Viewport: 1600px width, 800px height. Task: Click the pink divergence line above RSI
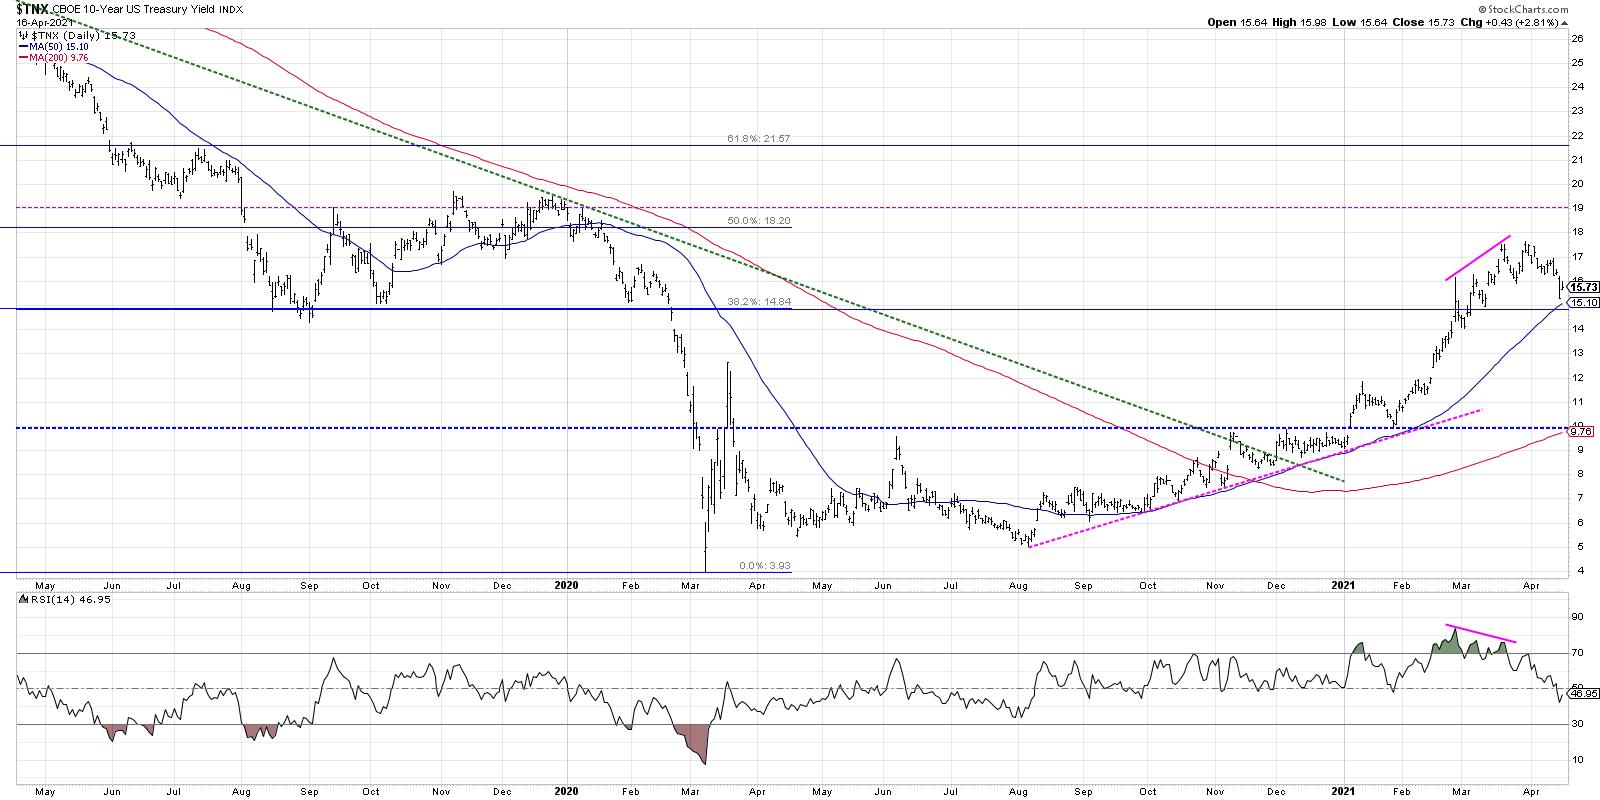pyautogui.click(x=1481, y=634)
